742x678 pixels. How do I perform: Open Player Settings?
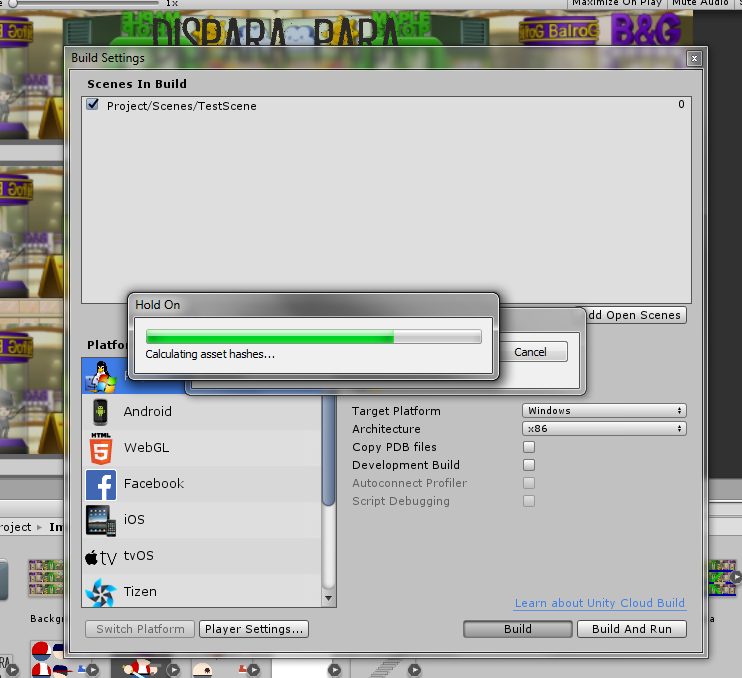254,629
